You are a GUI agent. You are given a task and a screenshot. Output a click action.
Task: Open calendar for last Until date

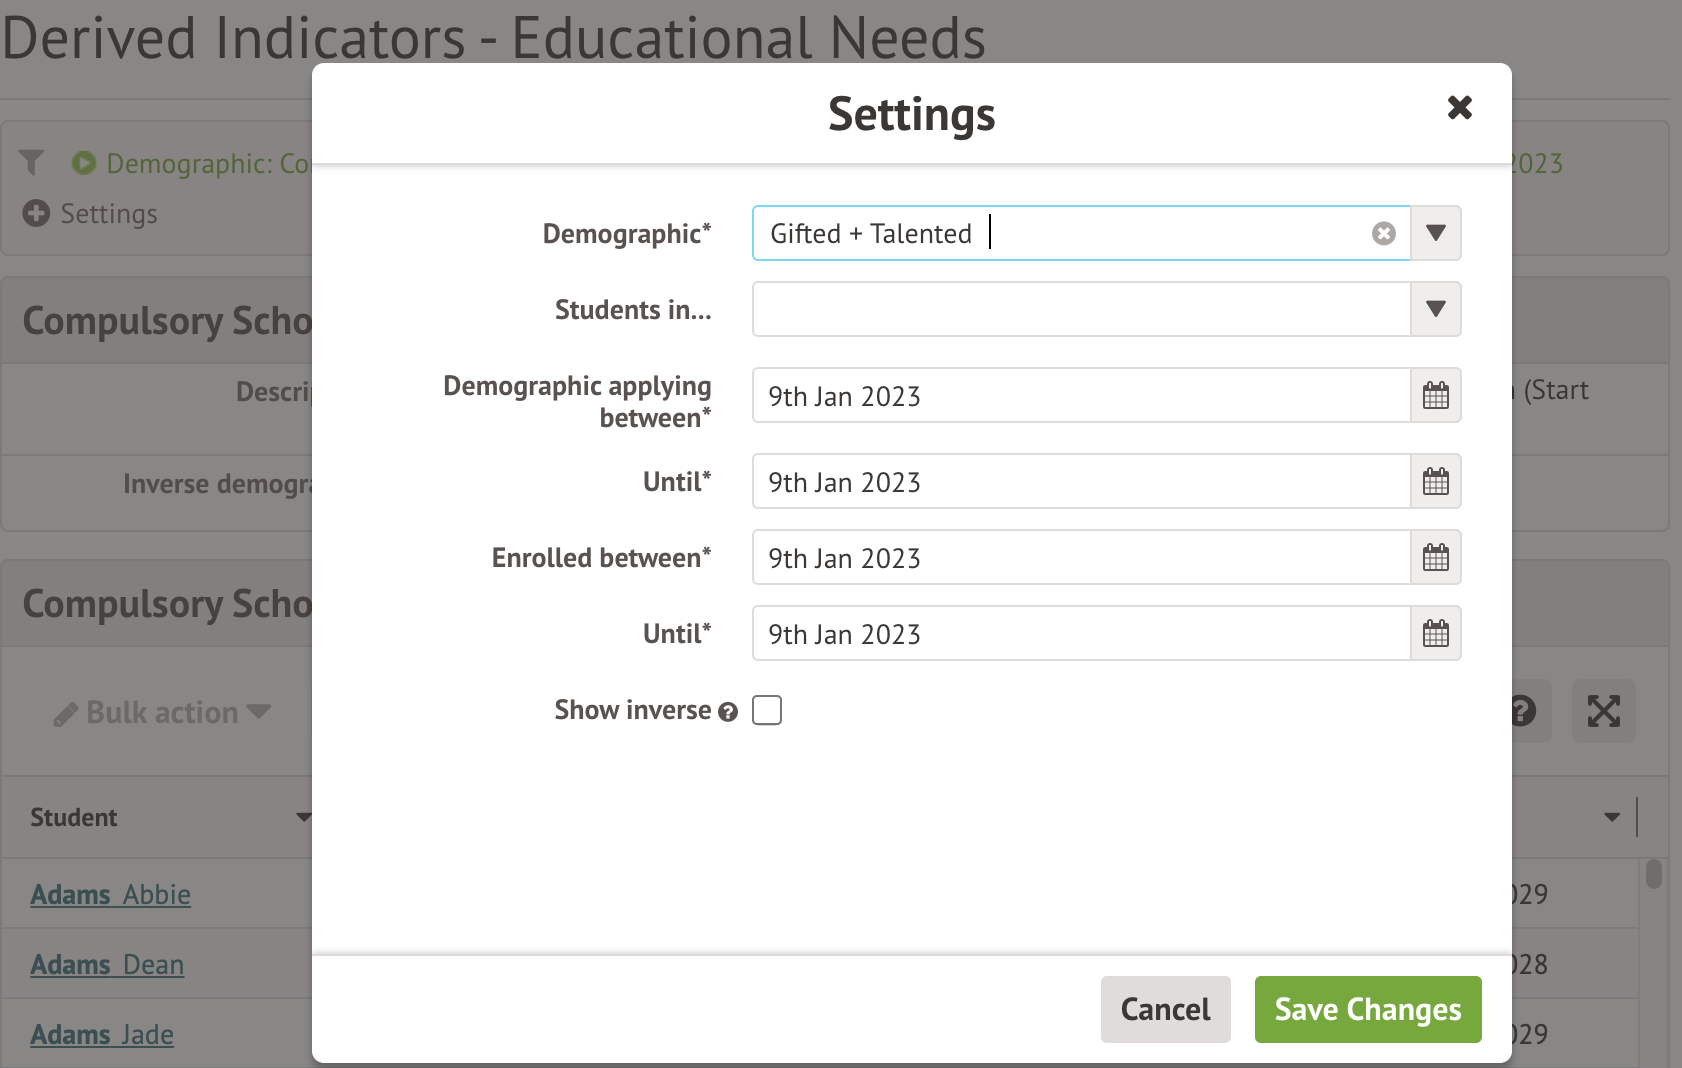click(1436, 634)
